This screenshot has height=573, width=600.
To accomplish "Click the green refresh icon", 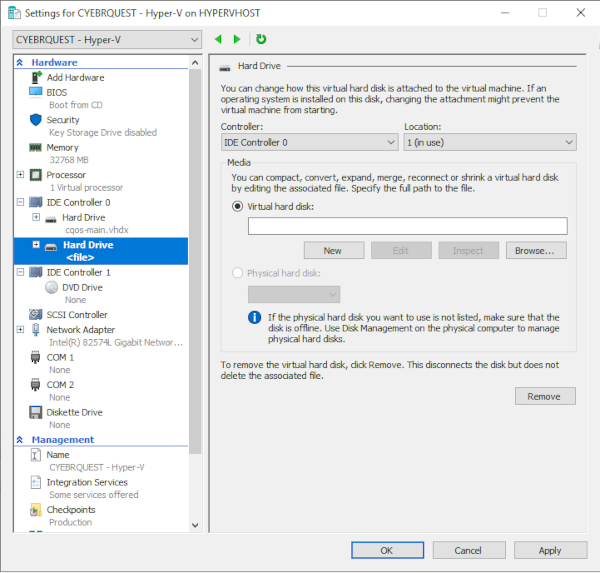I will 261,39.
